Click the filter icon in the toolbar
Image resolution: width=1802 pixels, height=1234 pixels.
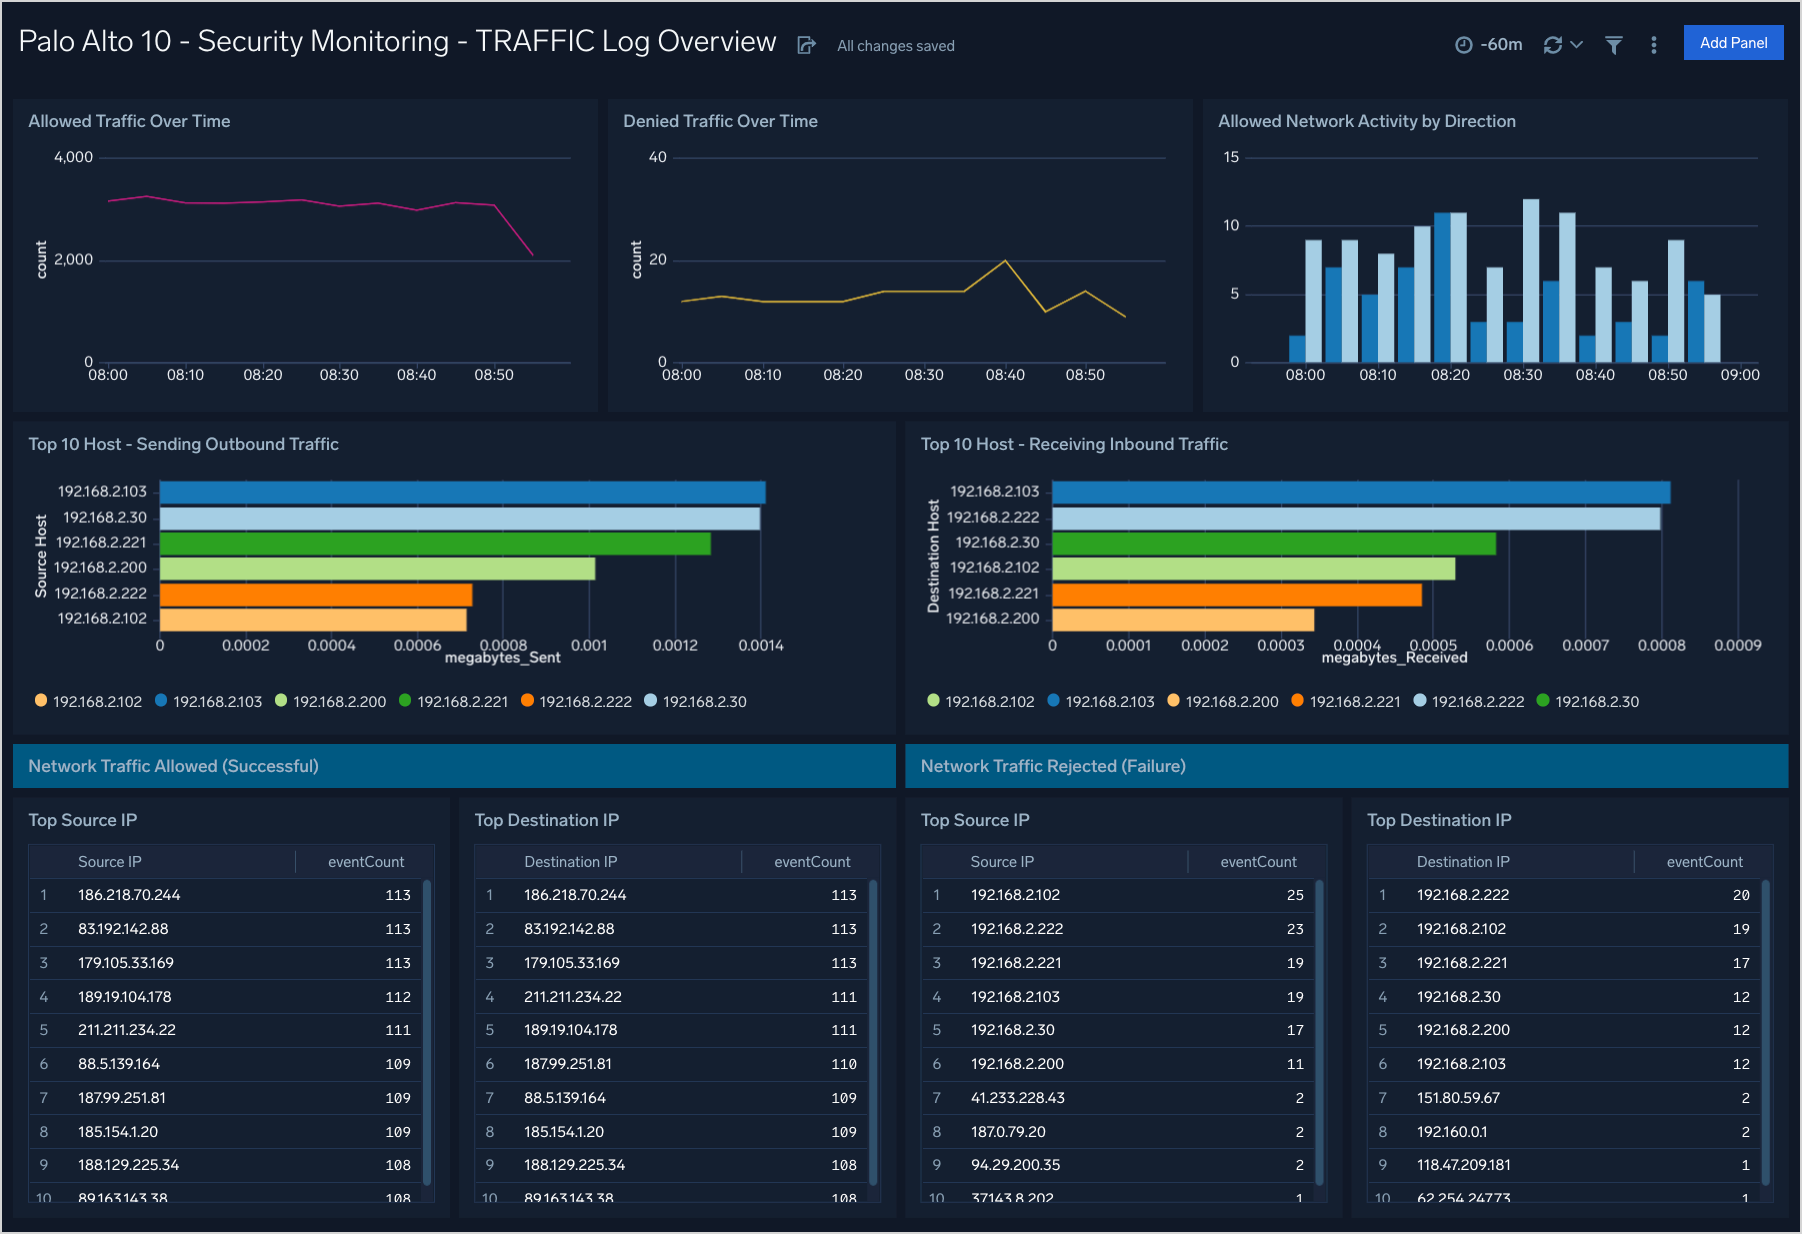pyautogui.click(x=1613, y=45)
